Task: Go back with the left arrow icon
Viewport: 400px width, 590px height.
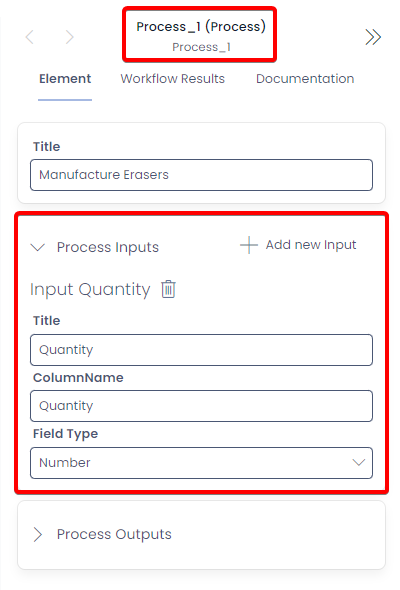Action: (30, 37)
